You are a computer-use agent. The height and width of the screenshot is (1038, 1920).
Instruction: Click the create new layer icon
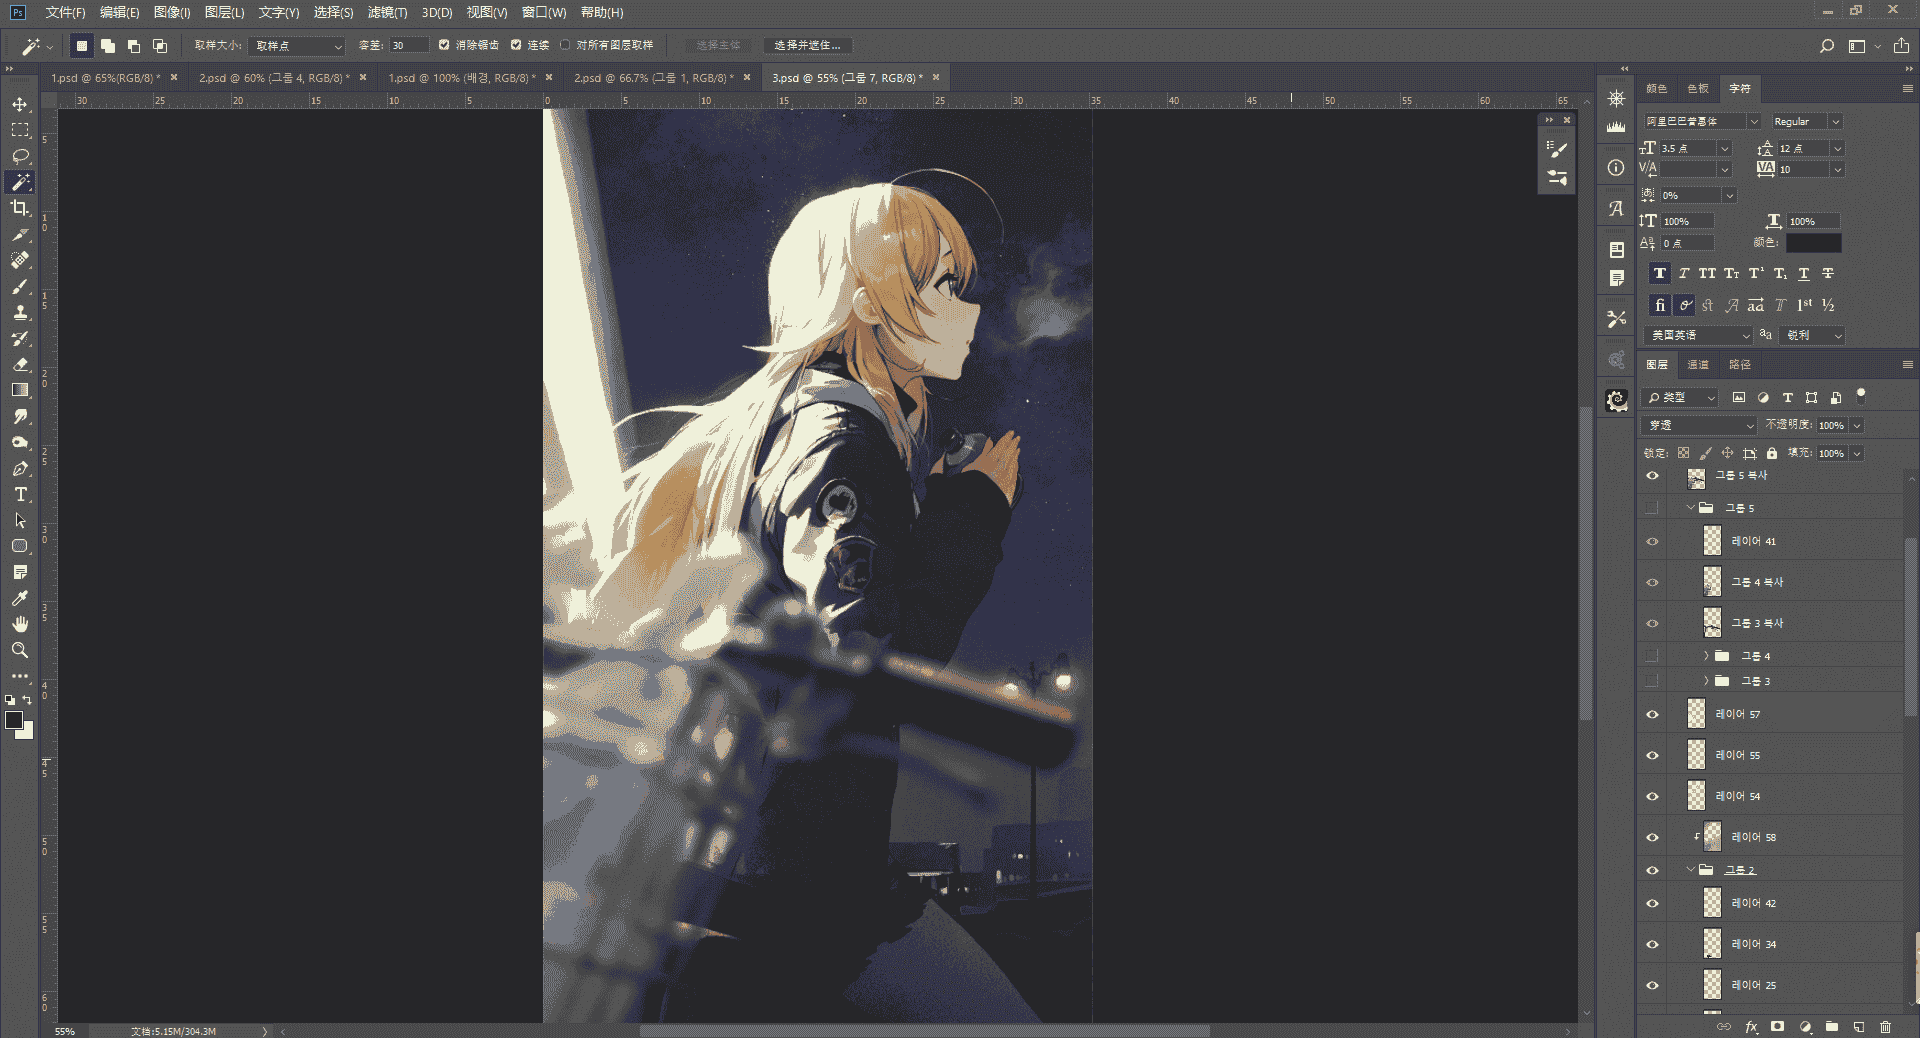(1858, 1027)
